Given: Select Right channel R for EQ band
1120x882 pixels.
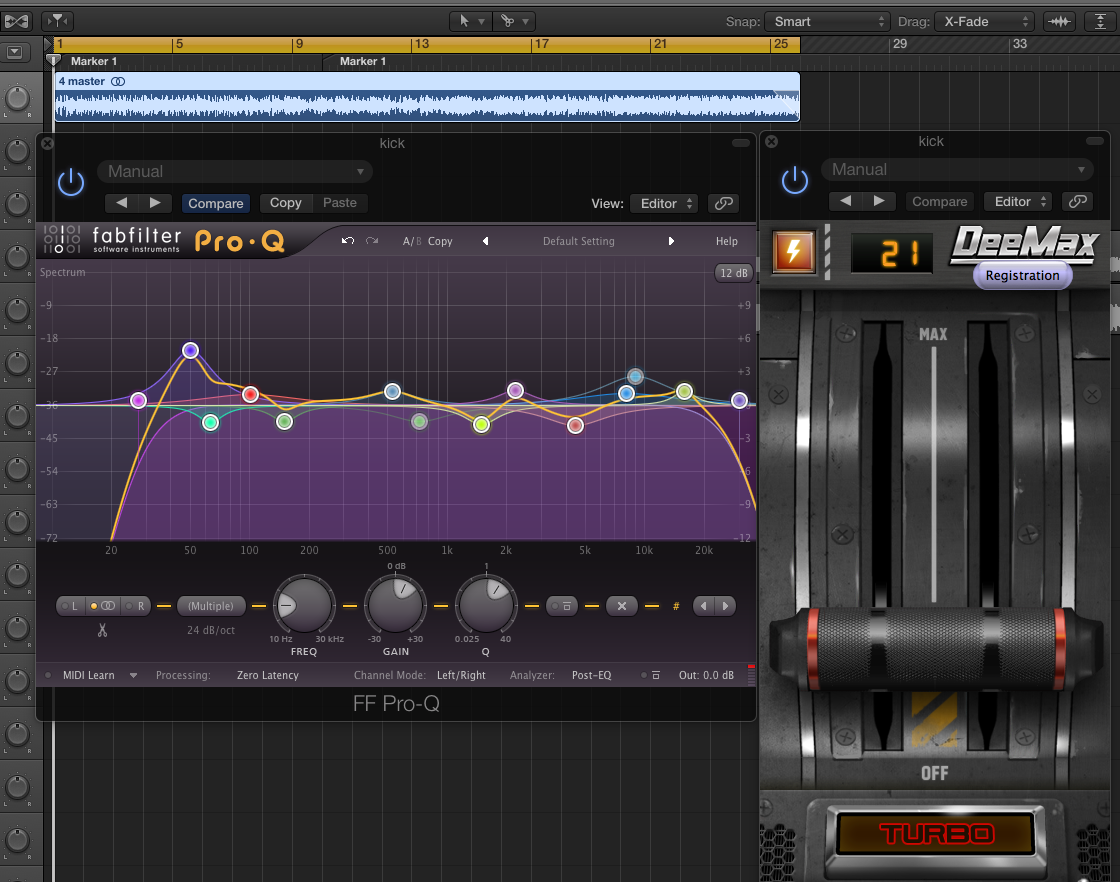Looking at the screenshot, I should coord(136,606).
